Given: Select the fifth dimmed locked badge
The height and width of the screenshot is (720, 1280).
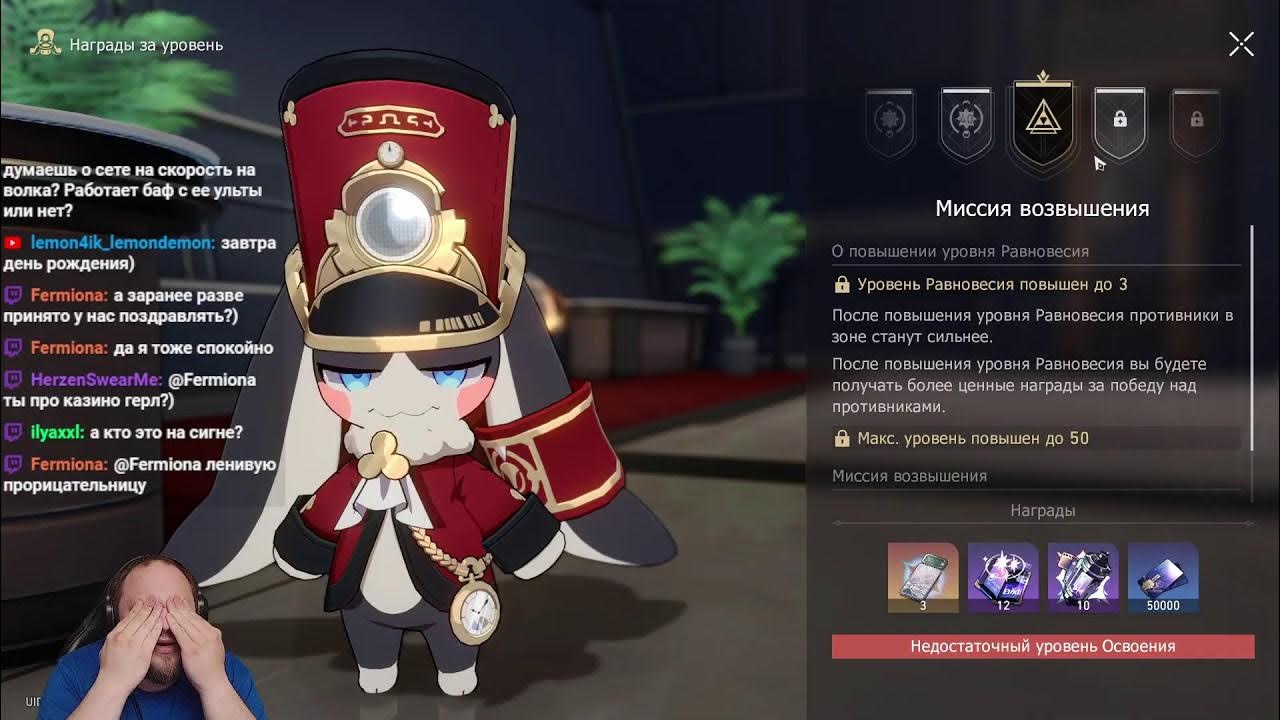Looking at the screenshot, I should pyautogui.click(x=1196, y=122).
